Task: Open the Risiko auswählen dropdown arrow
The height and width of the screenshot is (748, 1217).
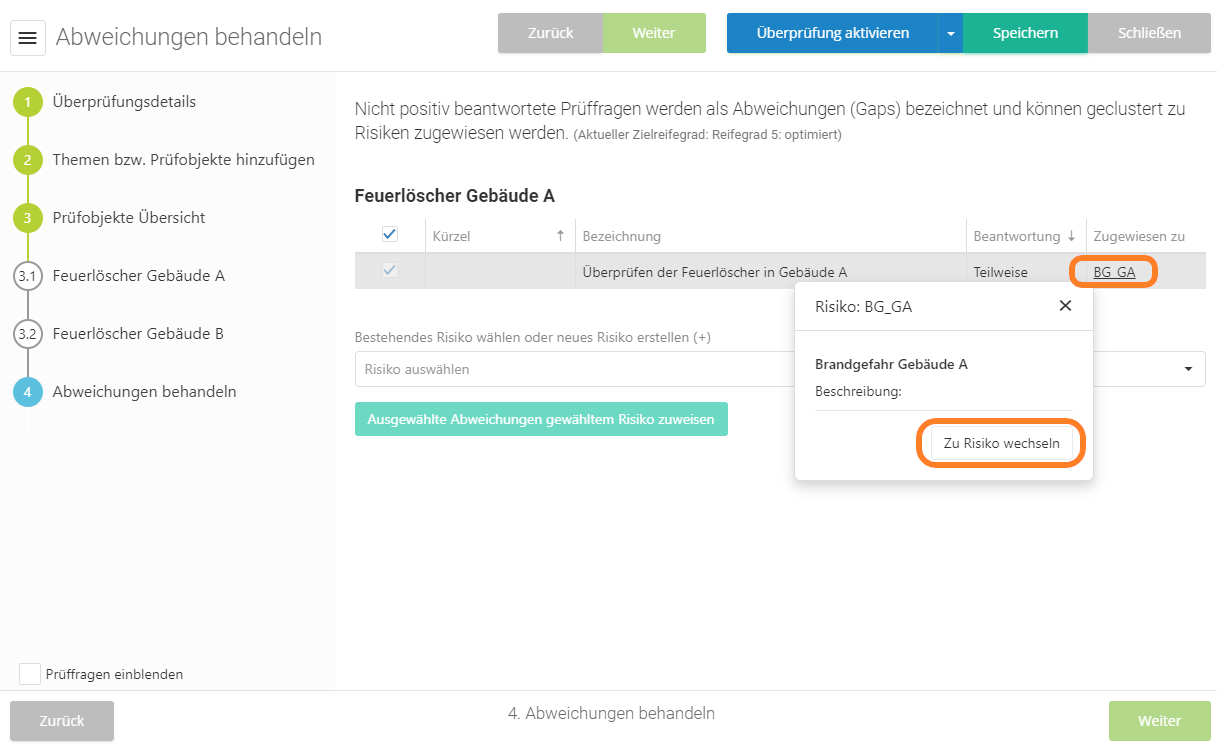Action: pos(1188,369)
